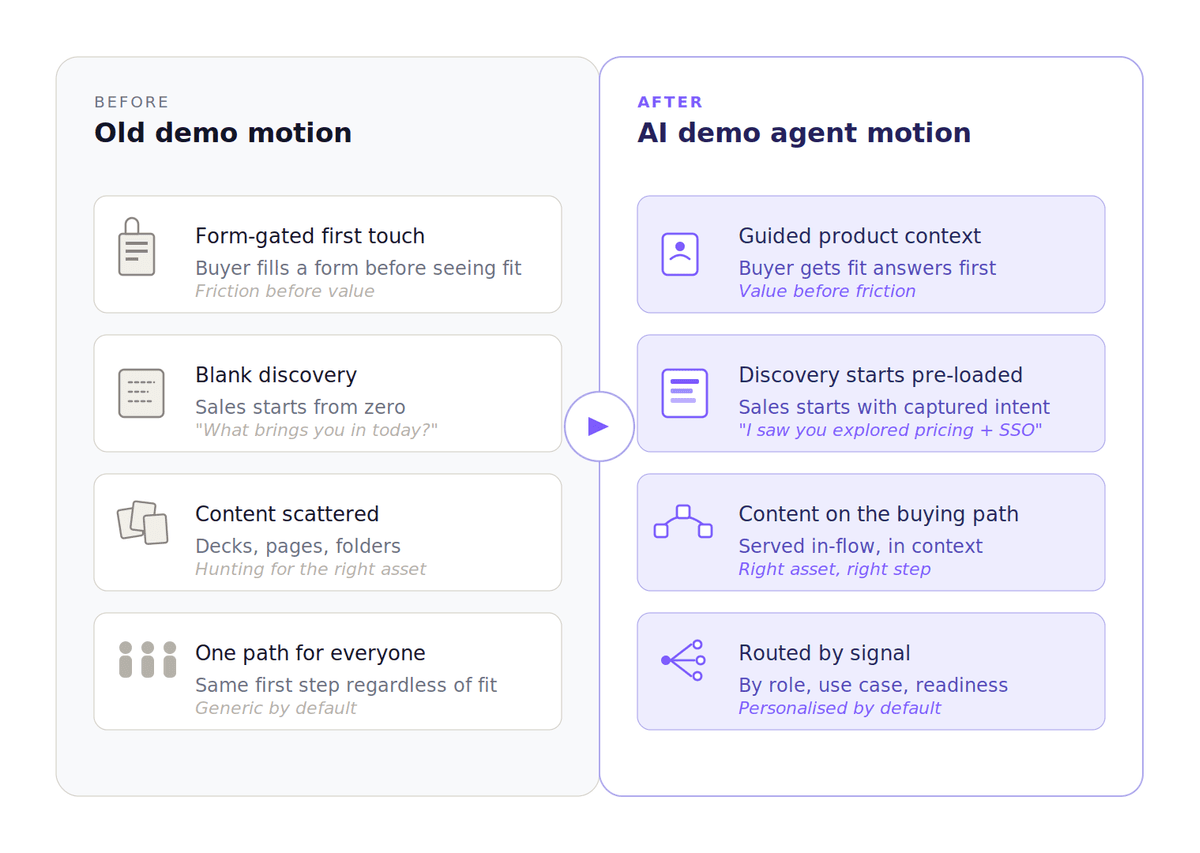Screen dimensions: 1200x853
Task: Click the purple play arrow in the center circle
Action: pos(598,427)
